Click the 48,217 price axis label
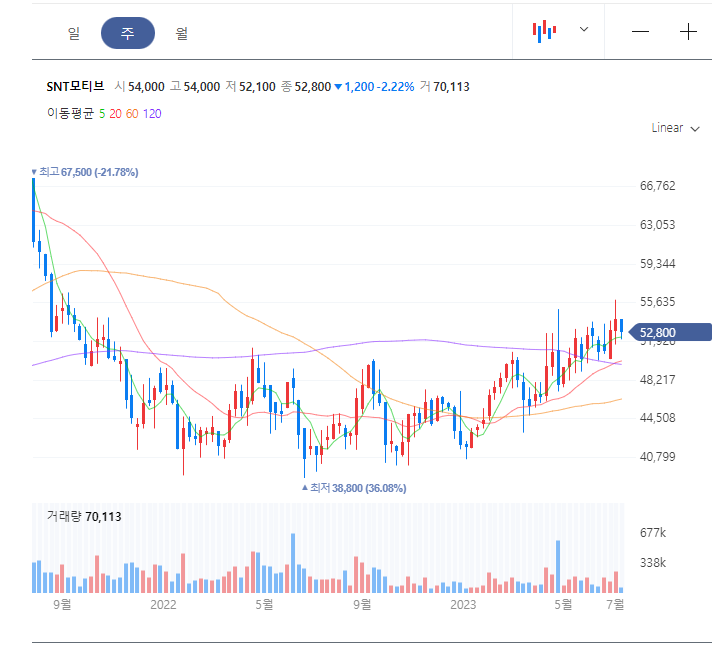Image resolution: width=721 pixels, height=645 pixels. coord(658,380)
